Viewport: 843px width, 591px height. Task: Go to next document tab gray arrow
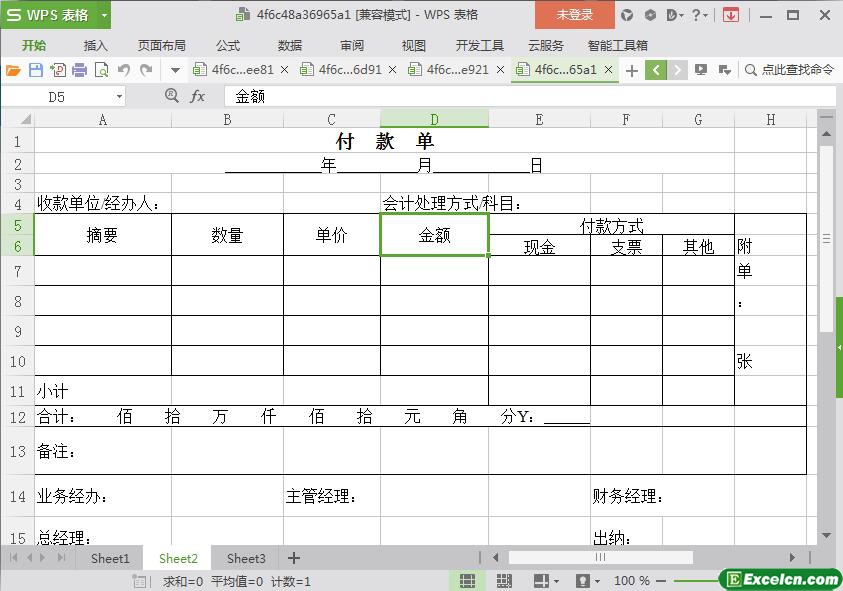coord(677,70)
